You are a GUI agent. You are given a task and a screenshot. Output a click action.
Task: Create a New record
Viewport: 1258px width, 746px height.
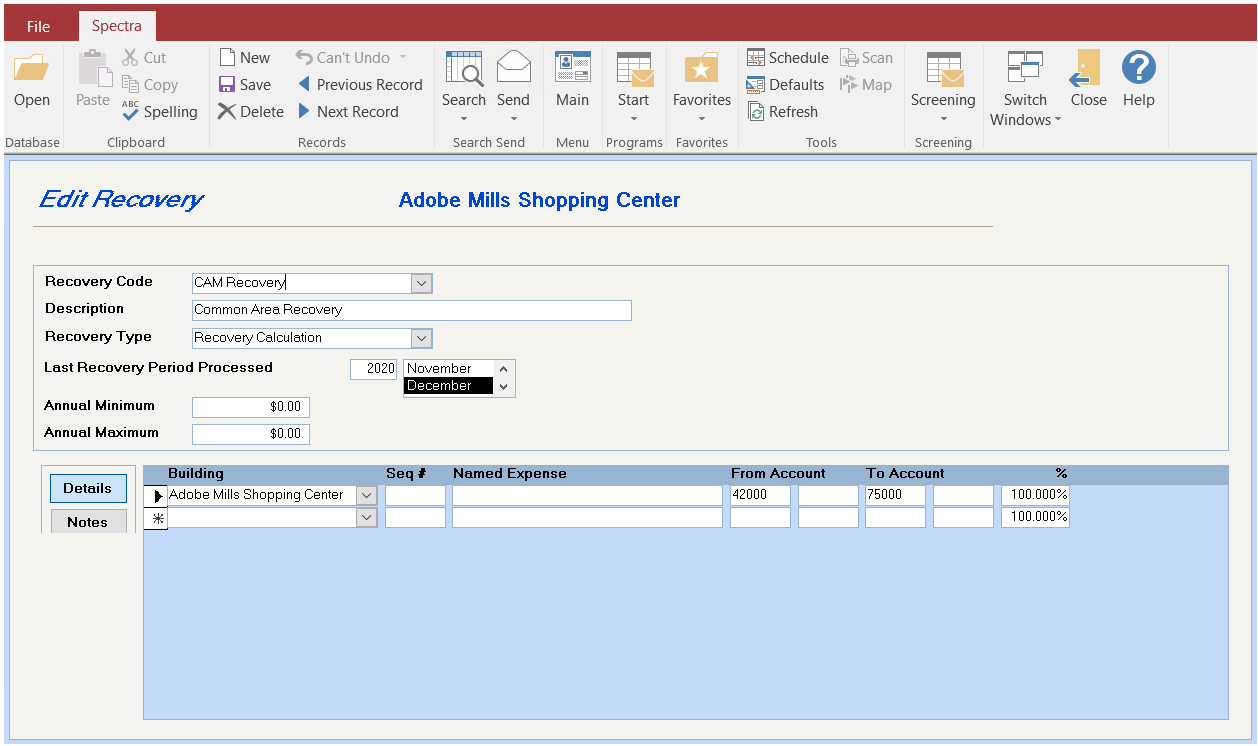[x=245, y=58]
